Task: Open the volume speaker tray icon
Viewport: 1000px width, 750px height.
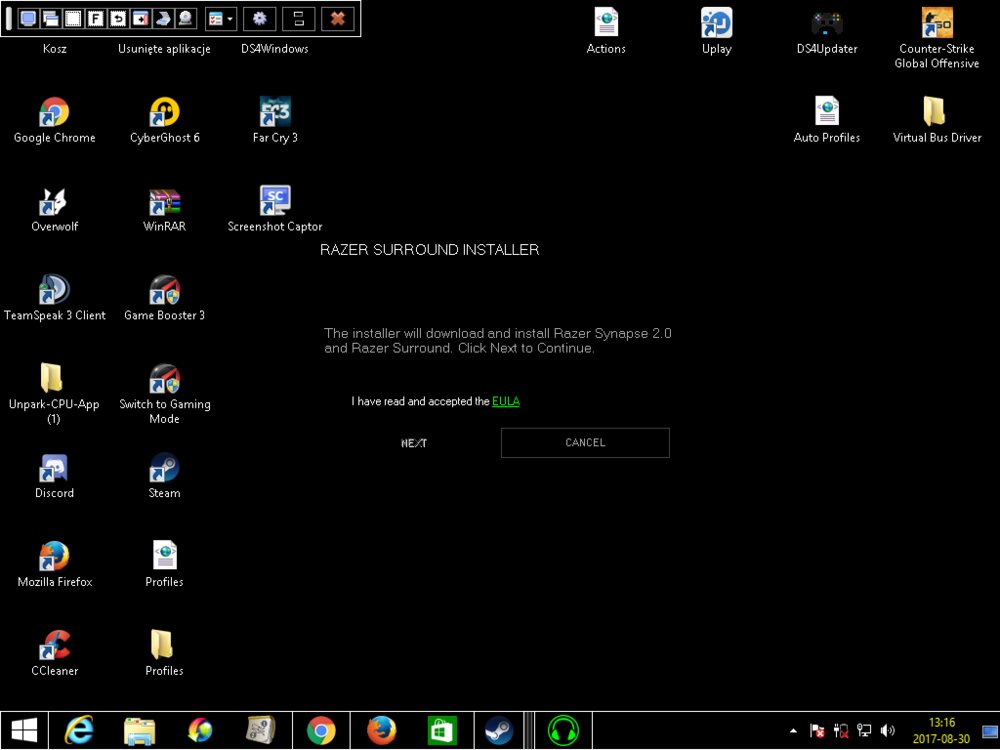Action: coord(888,731)
